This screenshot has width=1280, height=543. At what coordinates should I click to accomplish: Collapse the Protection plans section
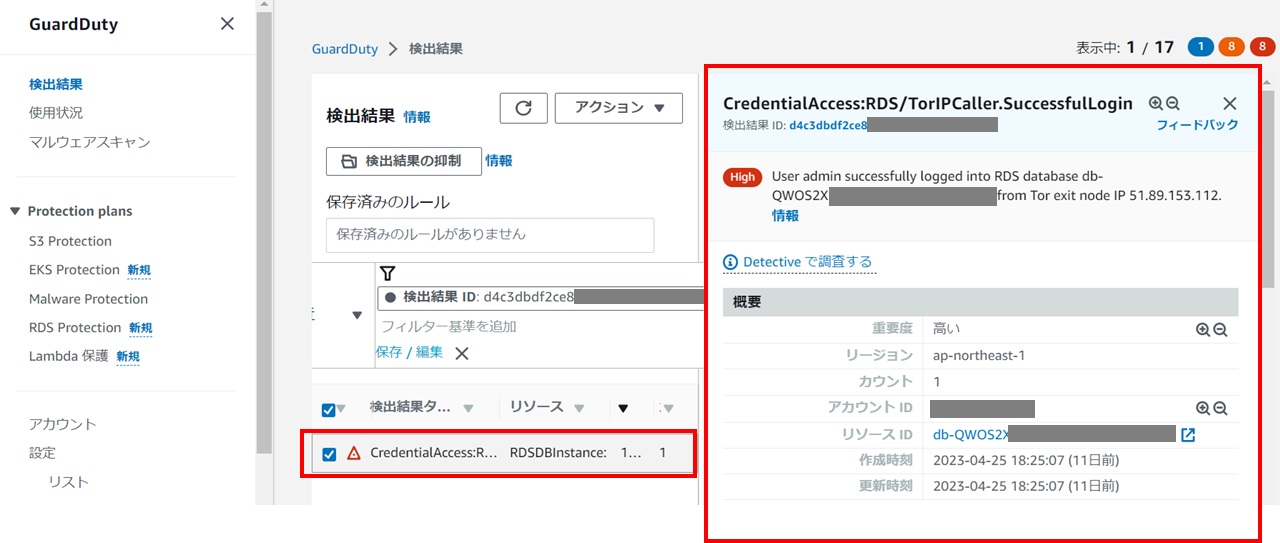[x=15, y=211]
